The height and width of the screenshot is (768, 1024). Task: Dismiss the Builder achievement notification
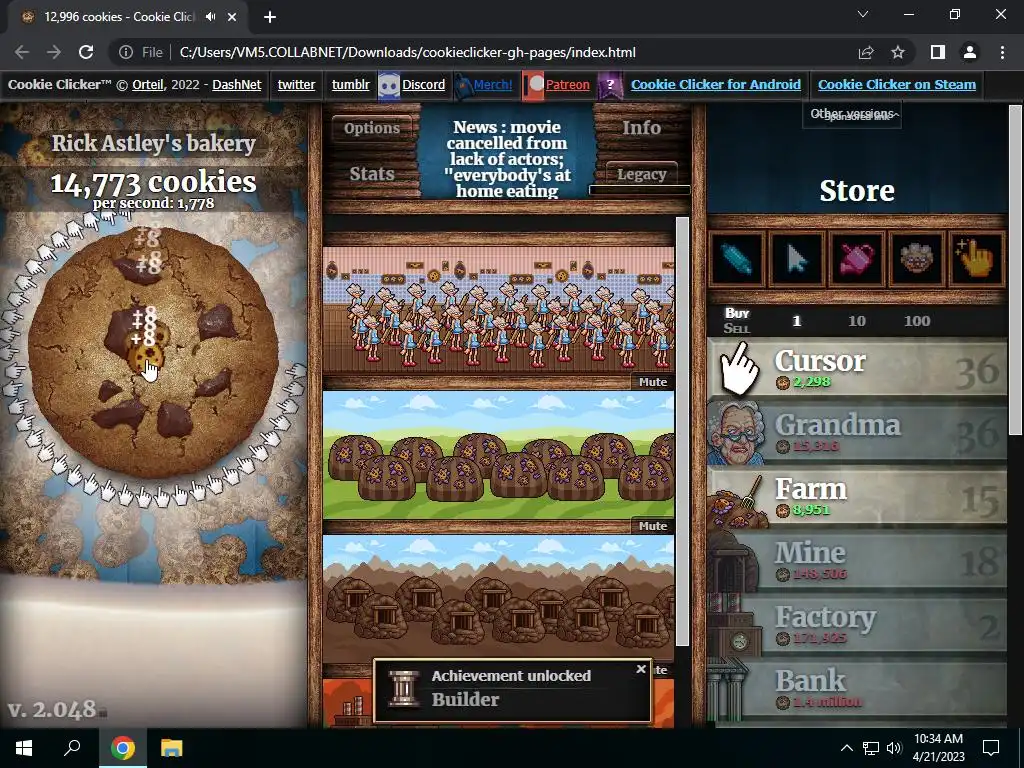(641, 669)
